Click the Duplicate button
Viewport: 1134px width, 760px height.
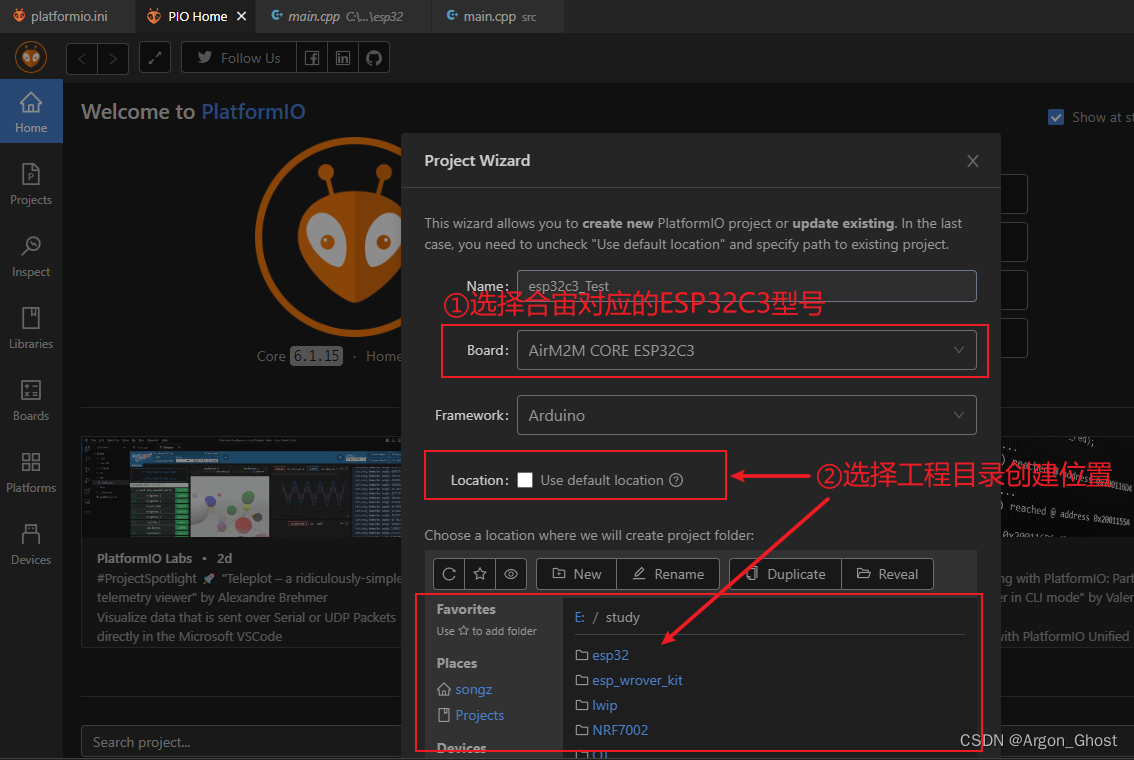tap(785, 573)
